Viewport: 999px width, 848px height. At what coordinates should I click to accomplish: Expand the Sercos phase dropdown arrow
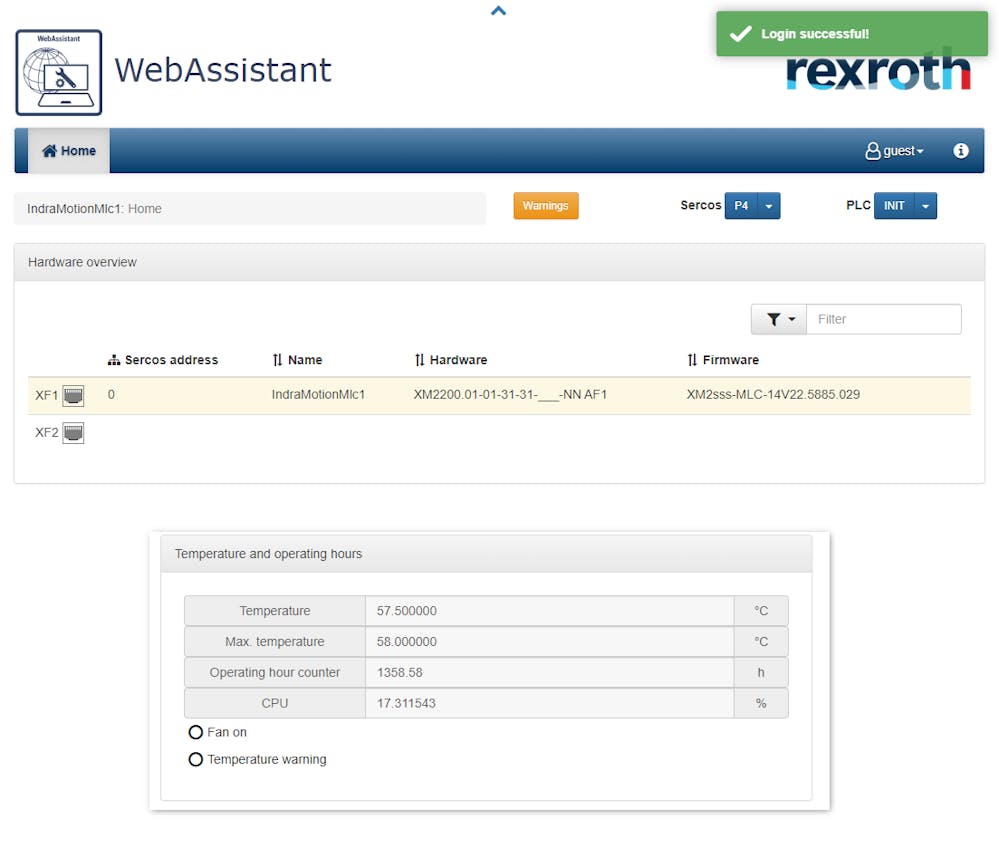pos(769,206)
